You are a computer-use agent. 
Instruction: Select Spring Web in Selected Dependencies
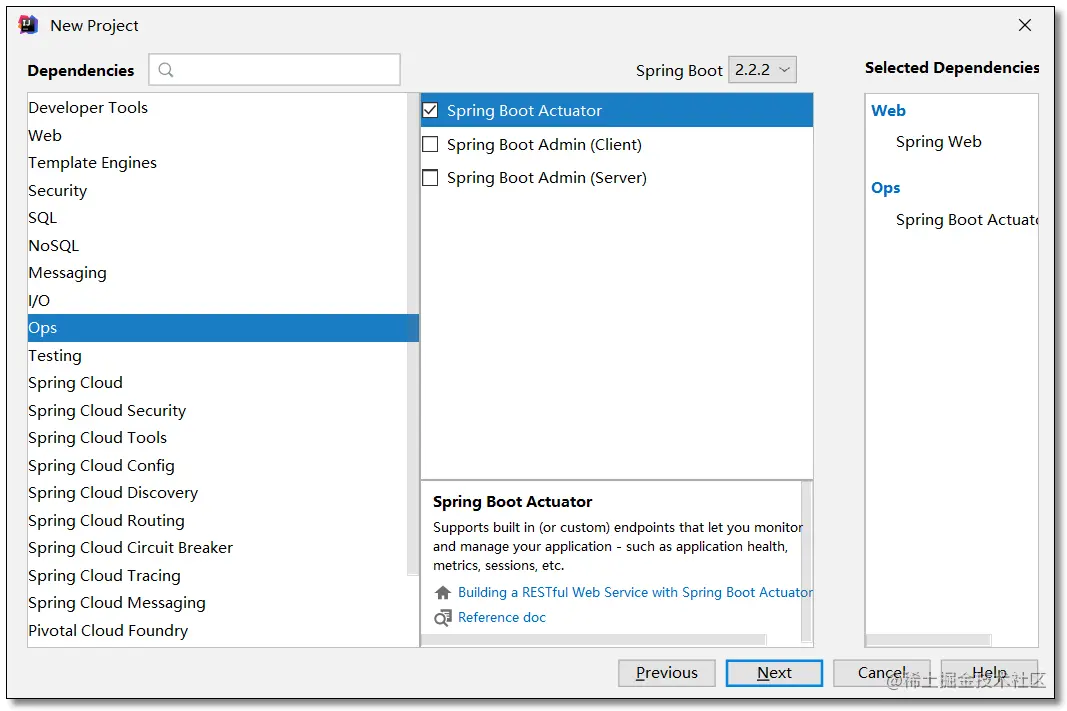coord(938,142)
